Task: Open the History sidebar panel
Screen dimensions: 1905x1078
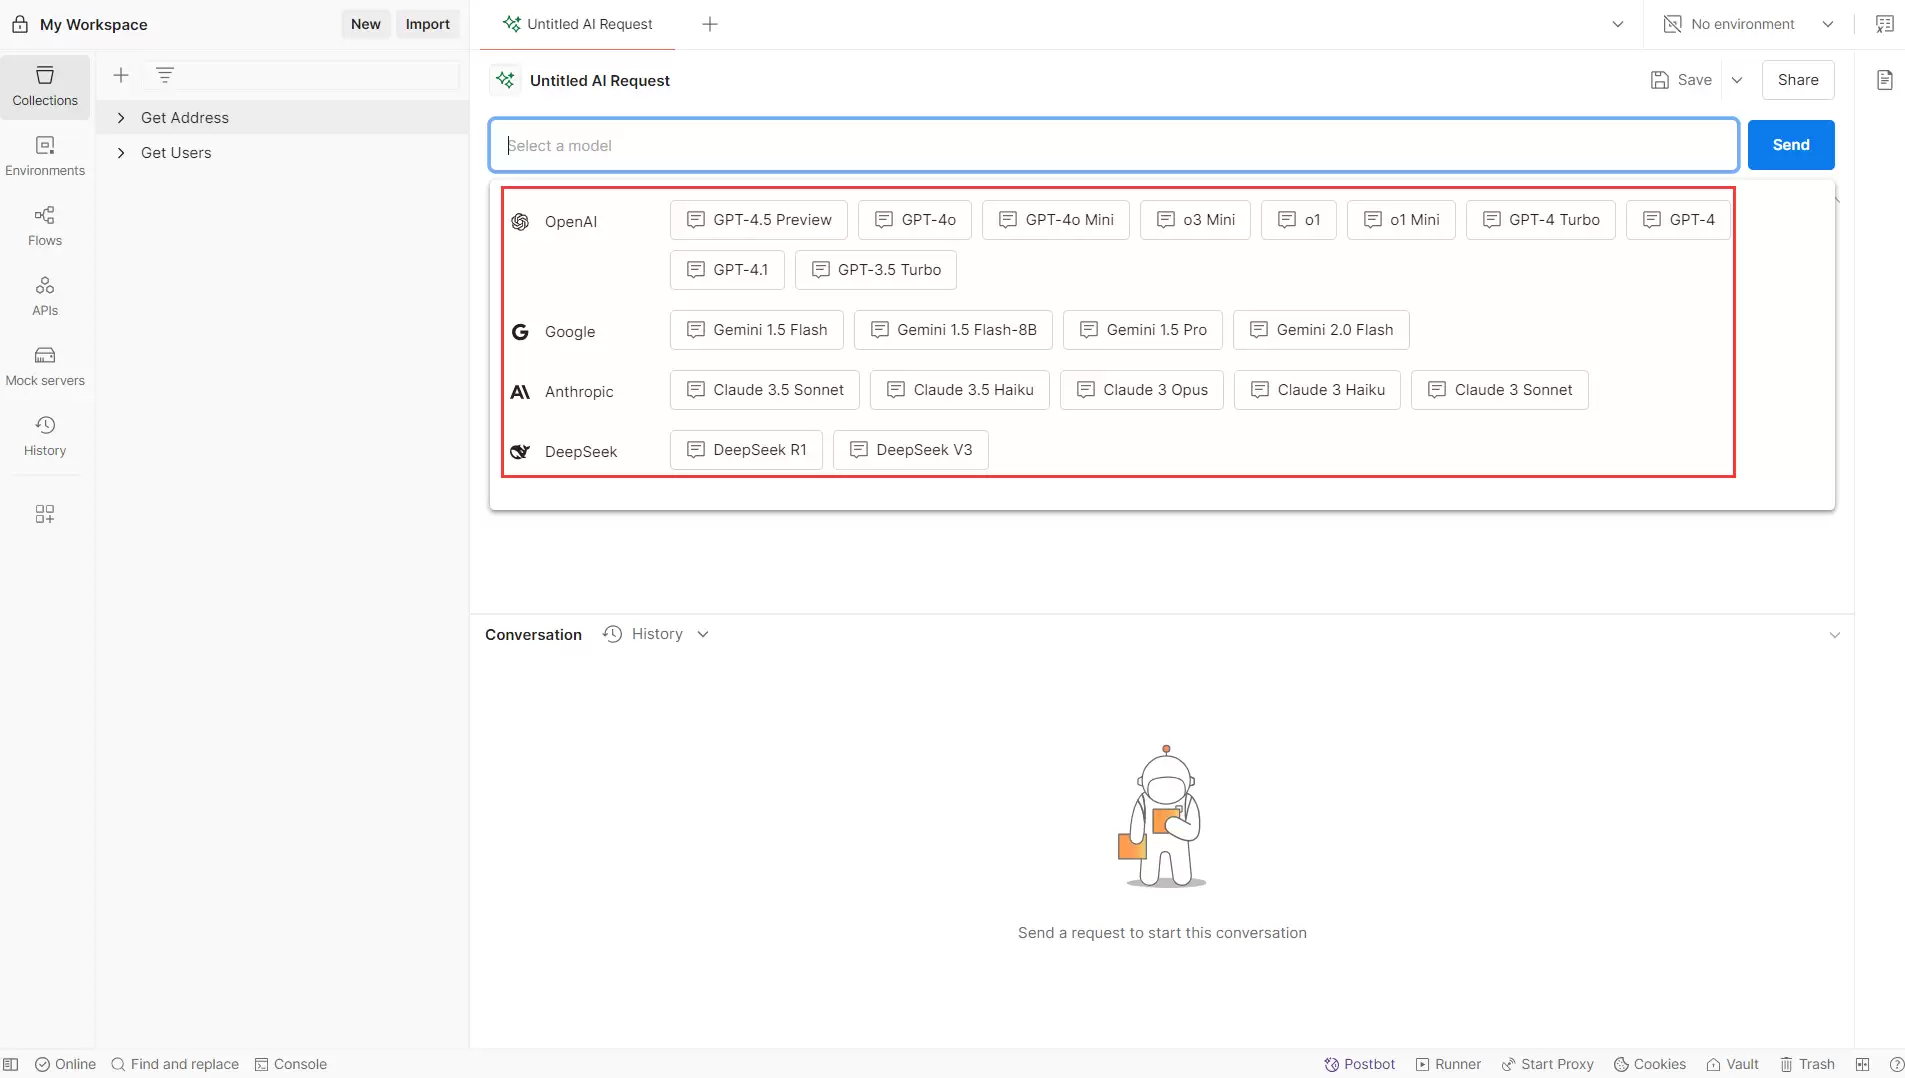Action: click(45, 437)
